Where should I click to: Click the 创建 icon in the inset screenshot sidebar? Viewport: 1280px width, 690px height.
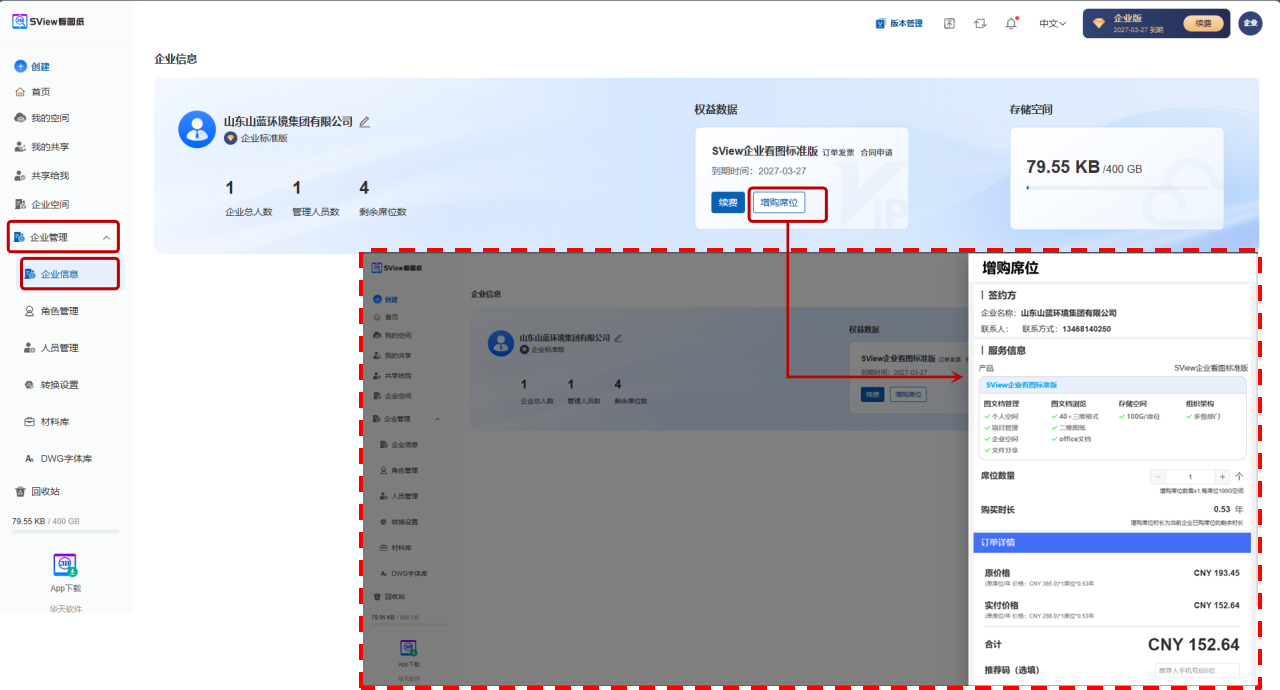coord(376,299)
